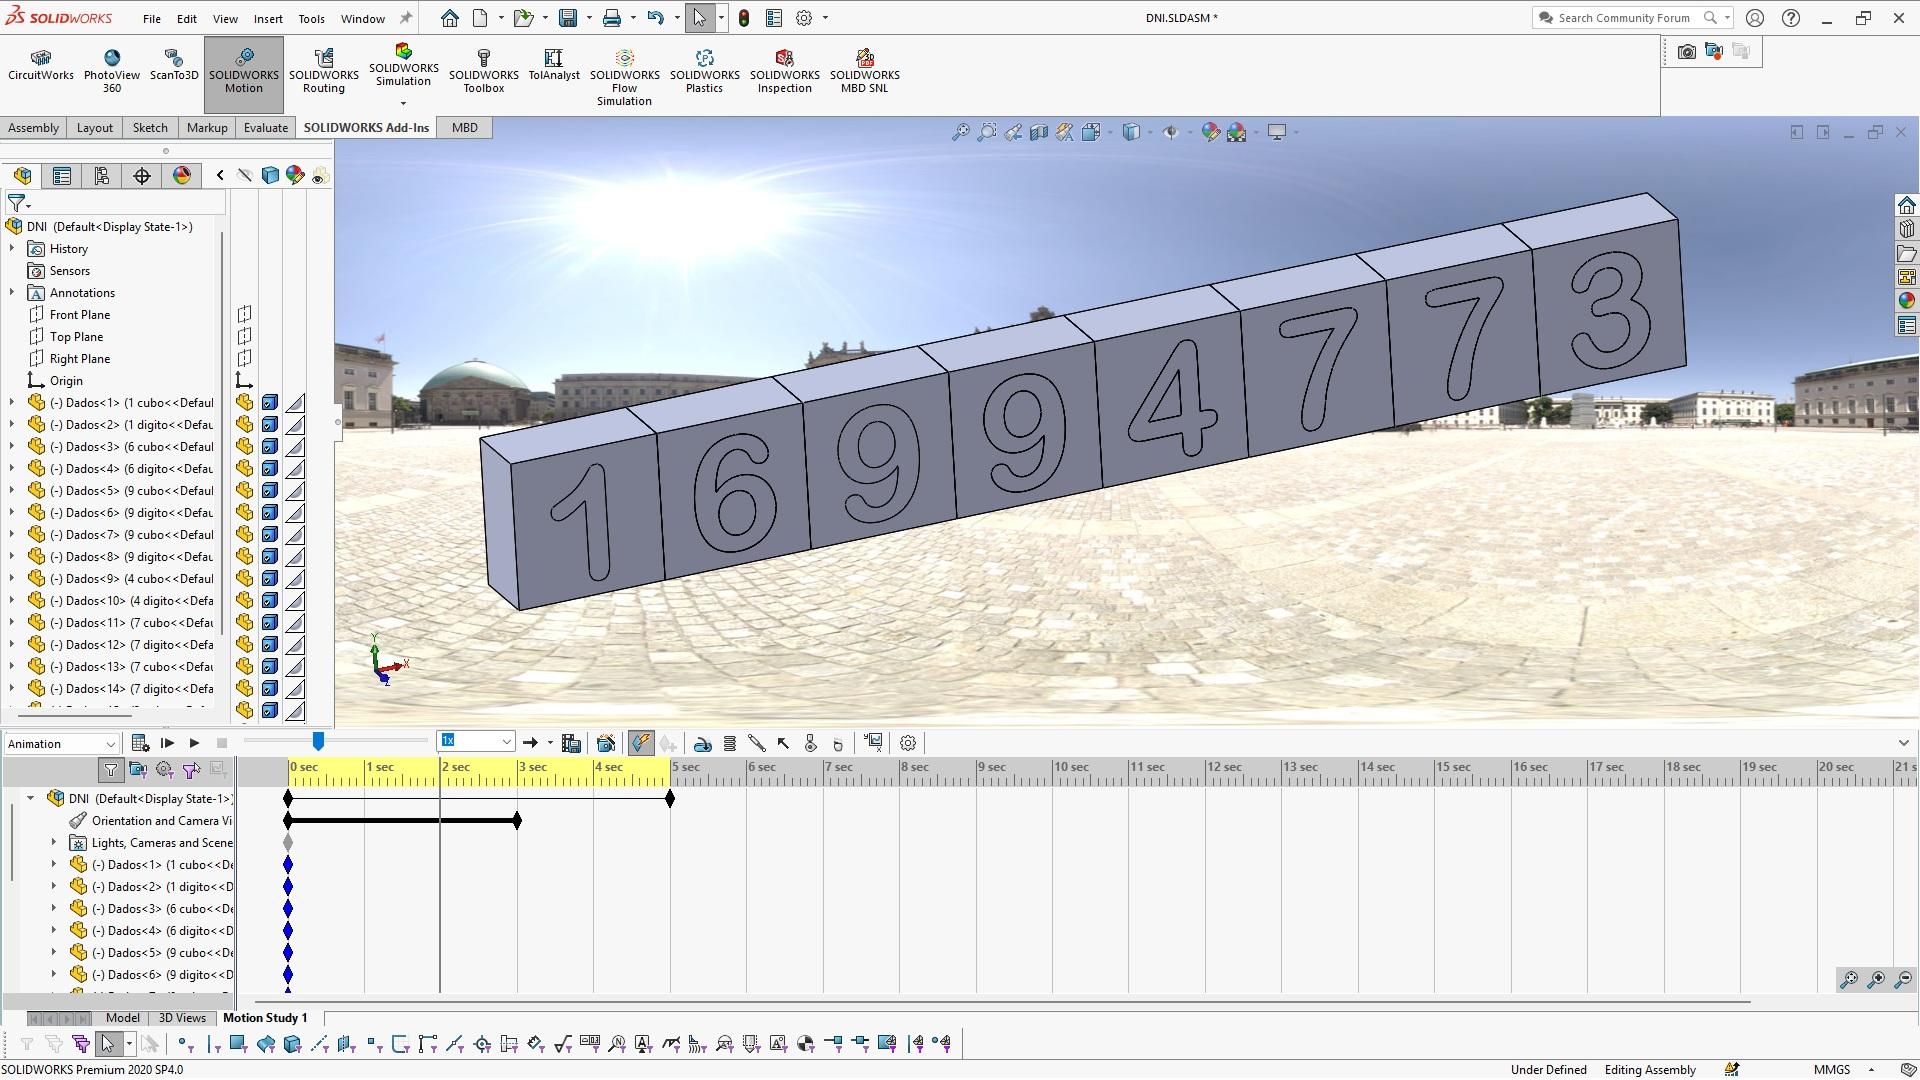The image size is (1920, 1080).
Task: Switch to the MBD tab
Action: point(465,128)
